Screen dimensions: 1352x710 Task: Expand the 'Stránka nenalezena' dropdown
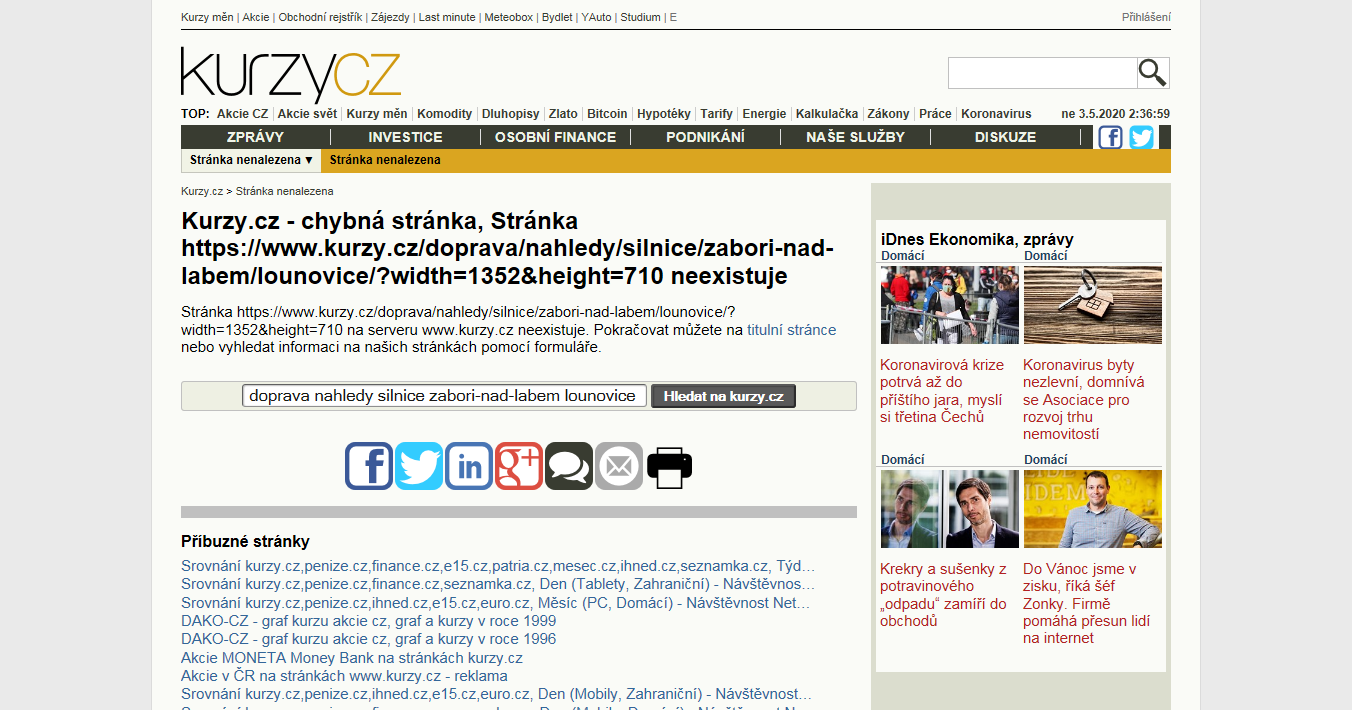[252, 160]
